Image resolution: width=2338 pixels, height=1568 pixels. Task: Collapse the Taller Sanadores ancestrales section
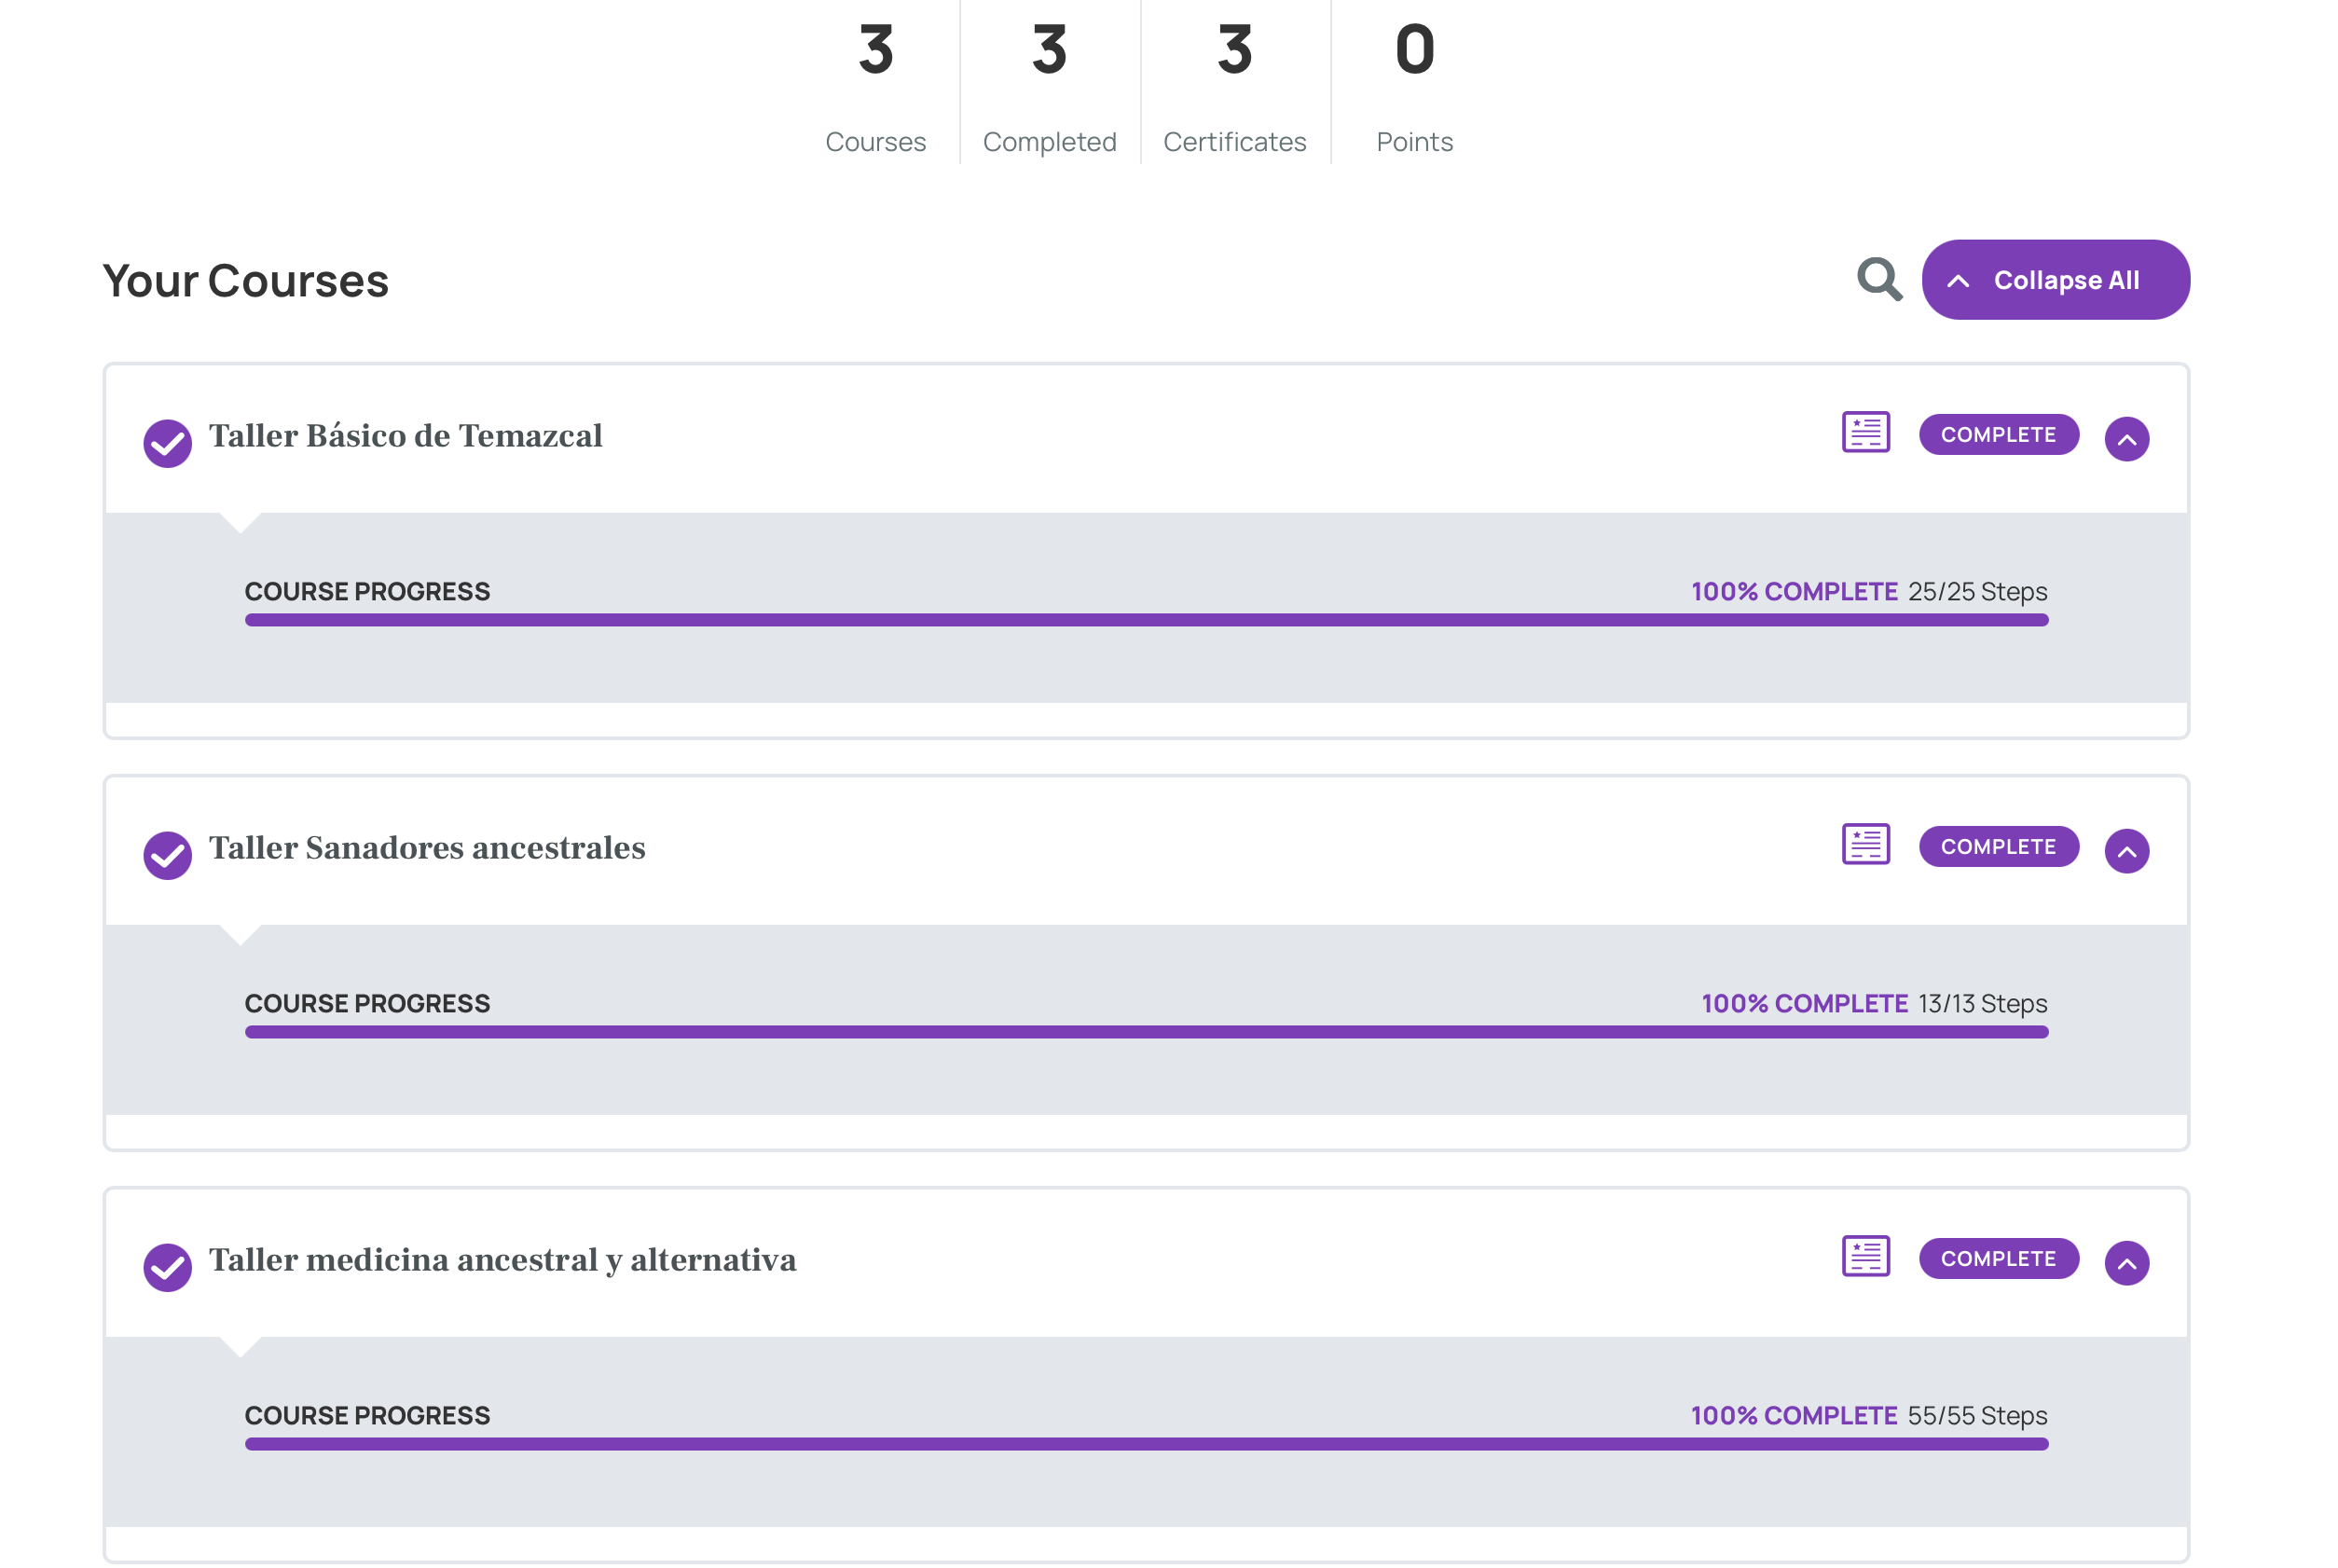pos(2127,851)
